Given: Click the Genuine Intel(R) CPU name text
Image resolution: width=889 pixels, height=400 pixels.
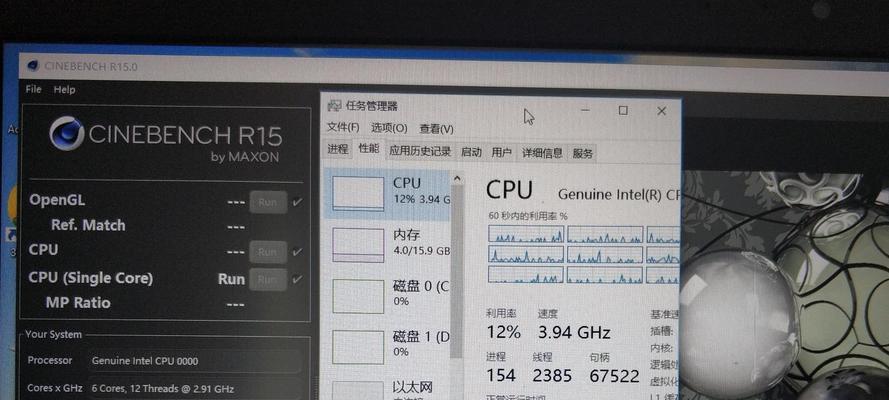Looking at the screenshot, I should click(x=619, y=194).
